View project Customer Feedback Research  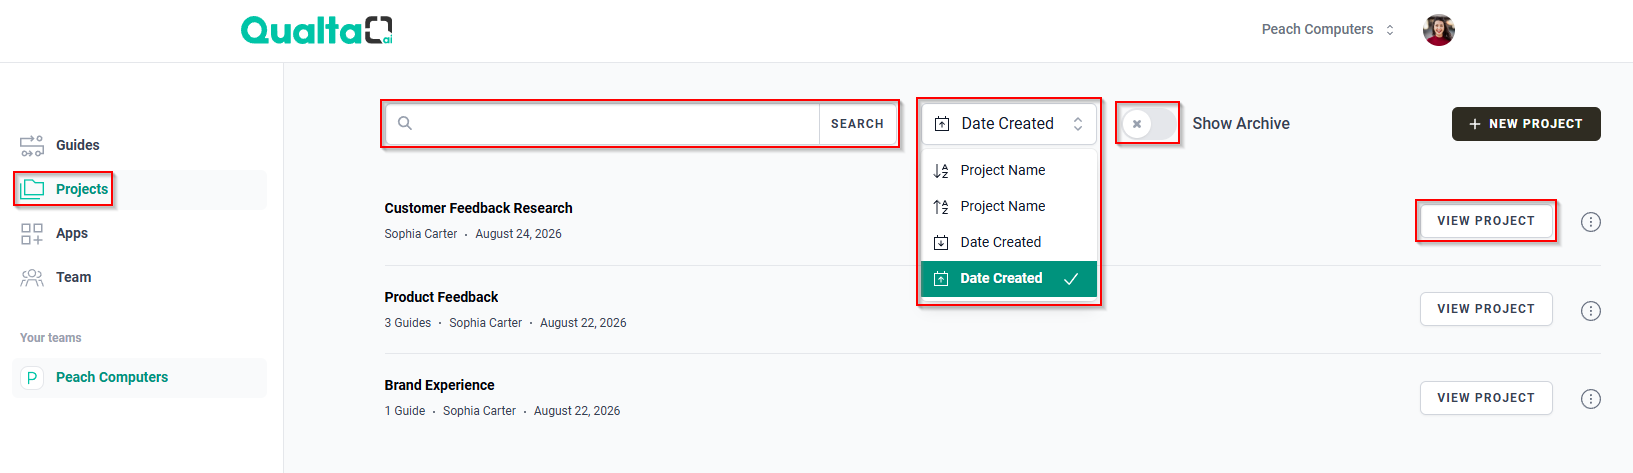1486,221
